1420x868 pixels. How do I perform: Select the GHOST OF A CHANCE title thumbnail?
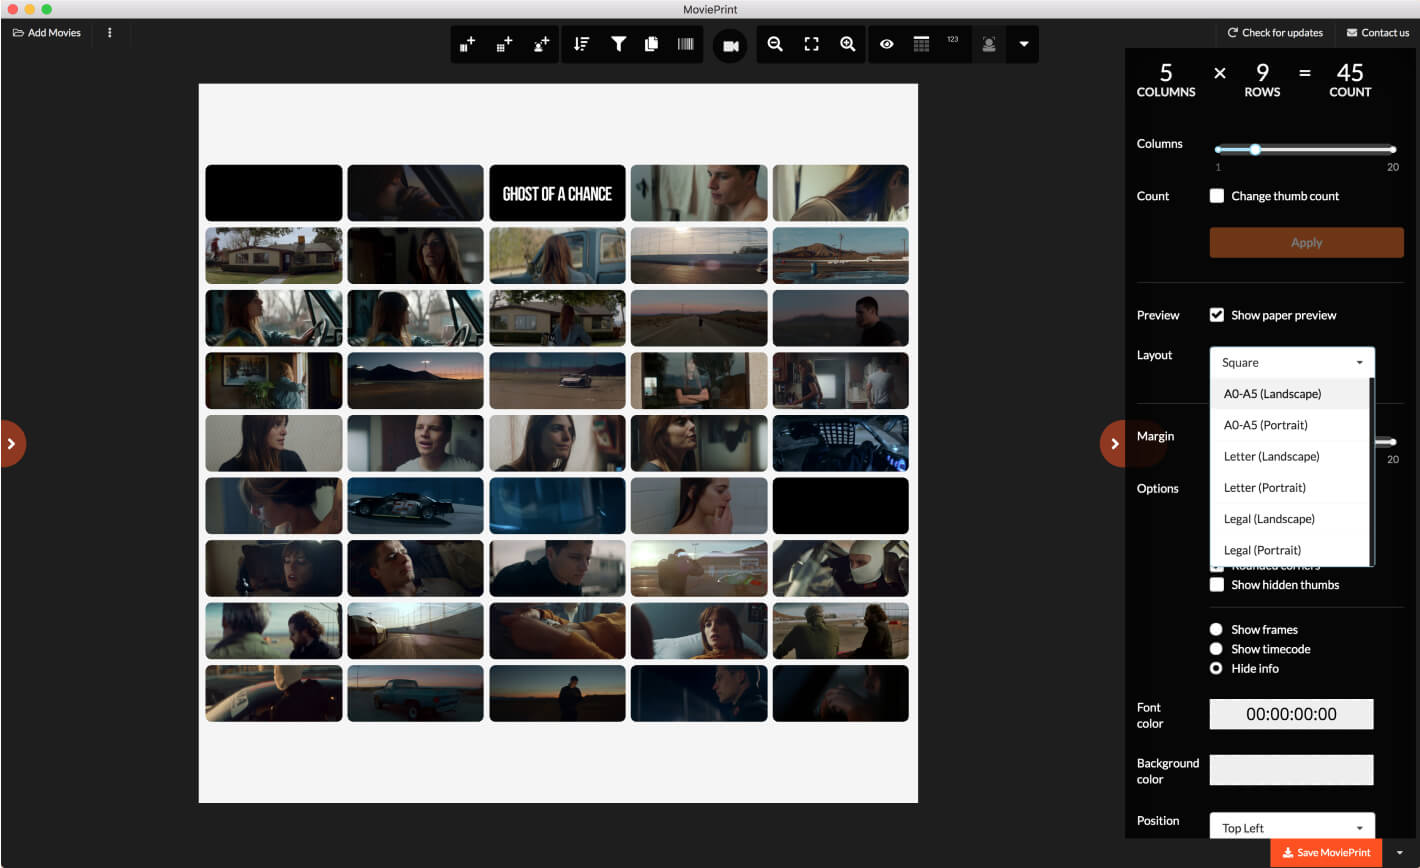tap(557, 193)
